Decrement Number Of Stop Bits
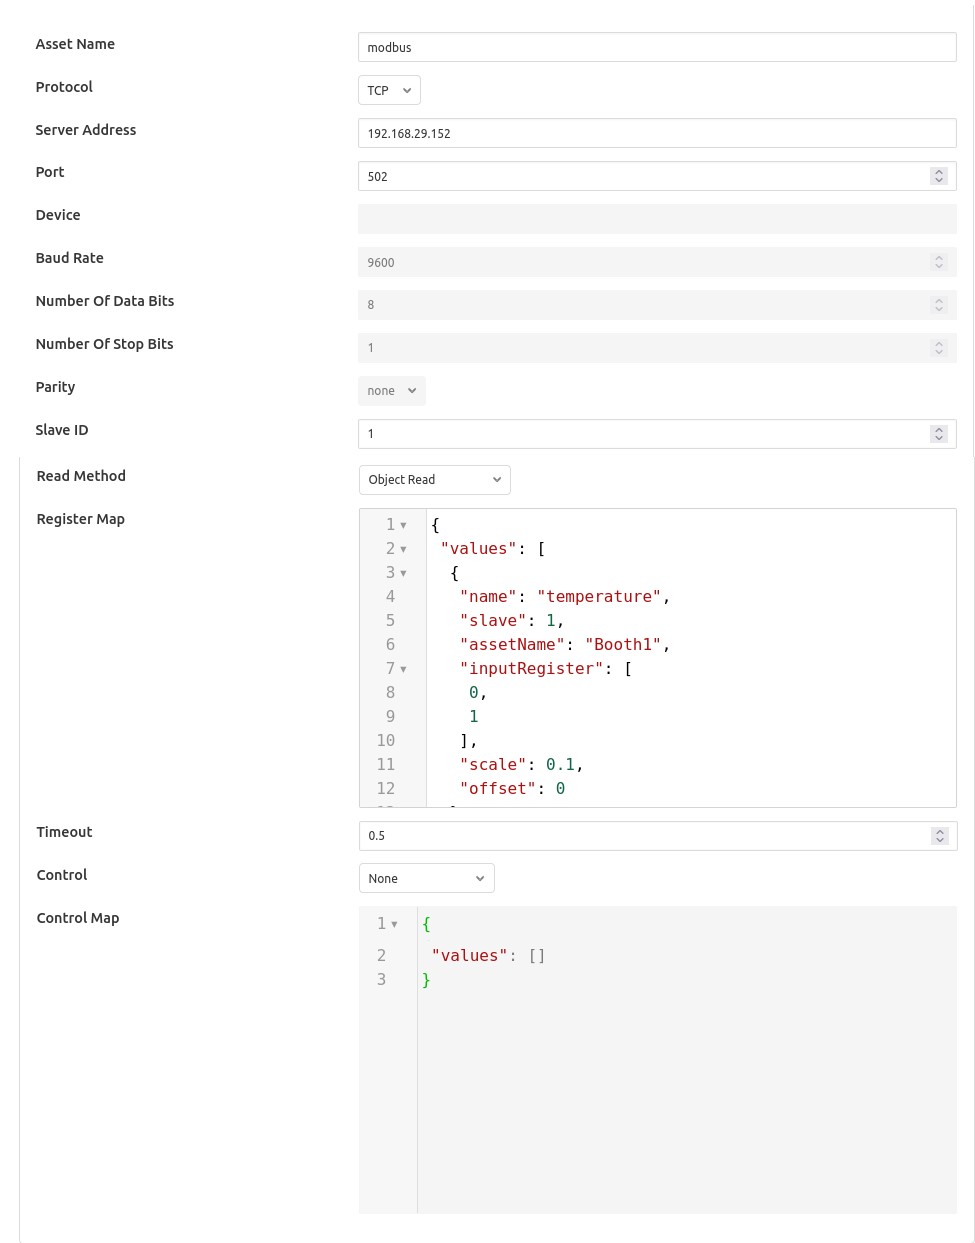 [938, 352]
